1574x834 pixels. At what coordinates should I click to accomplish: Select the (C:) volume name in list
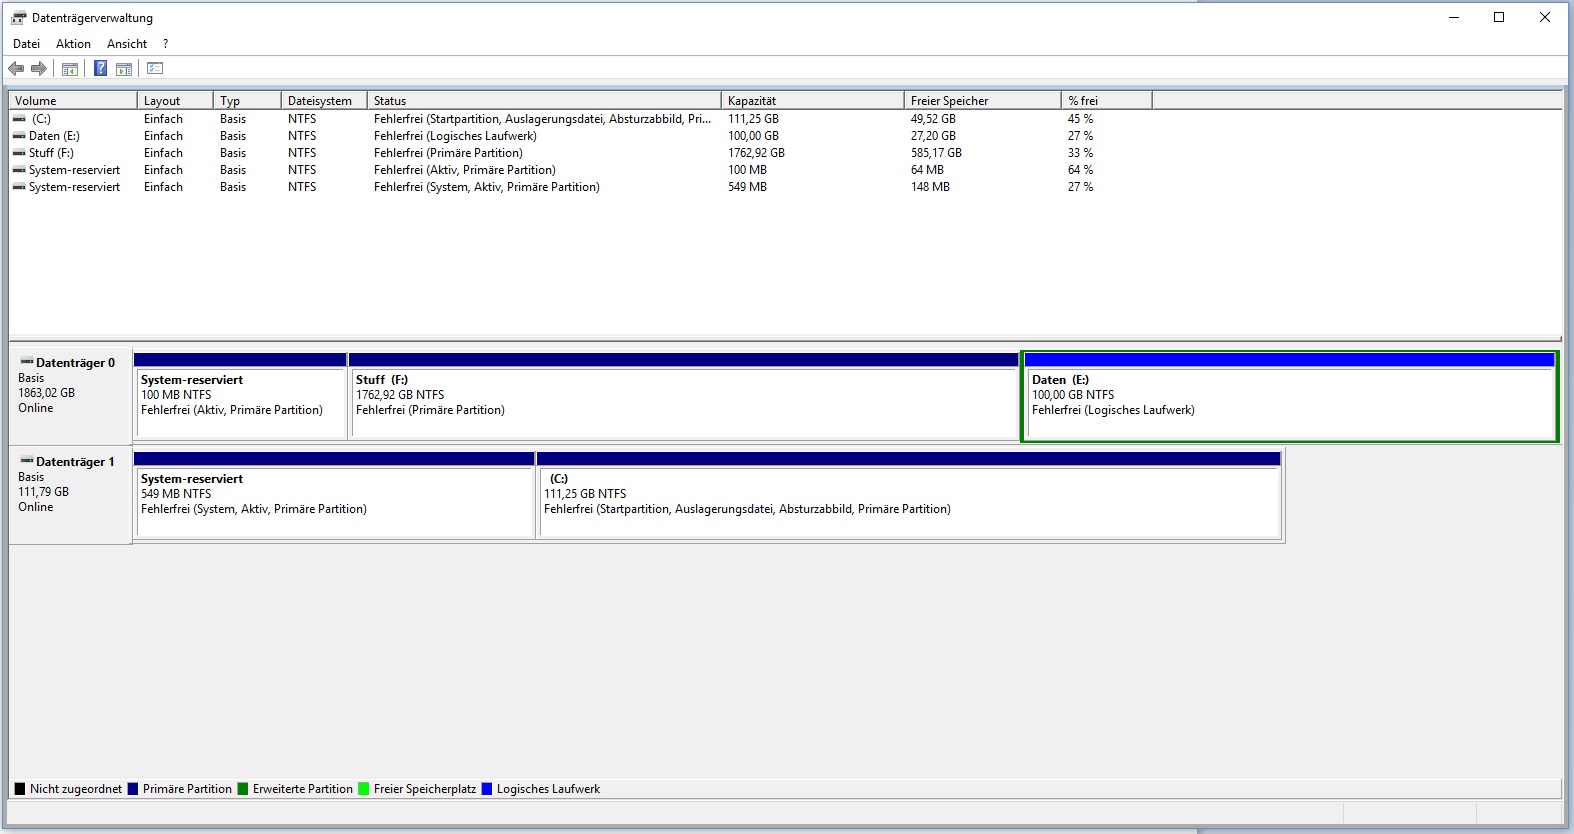click(41, 119)
